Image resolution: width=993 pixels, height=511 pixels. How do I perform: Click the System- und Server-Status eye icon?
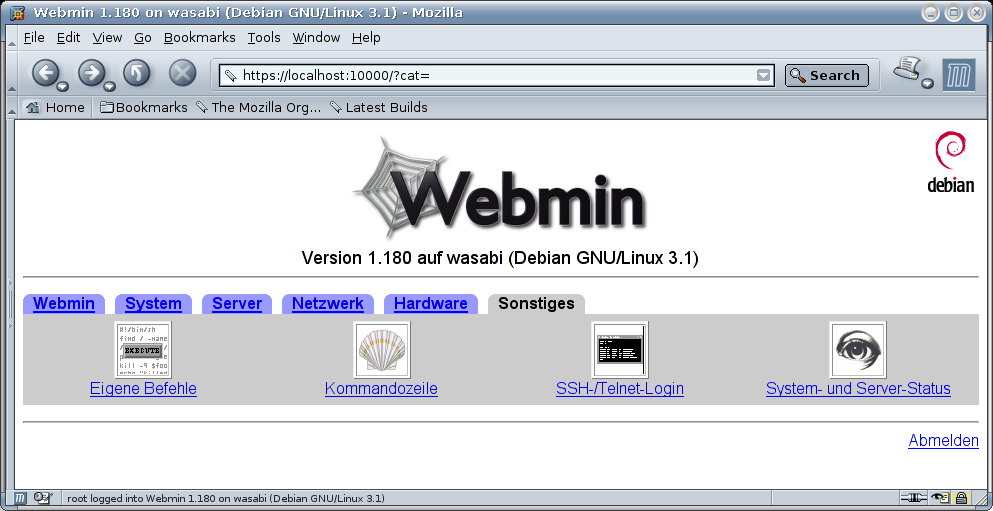pyautogui.click(x=858, y=350)
